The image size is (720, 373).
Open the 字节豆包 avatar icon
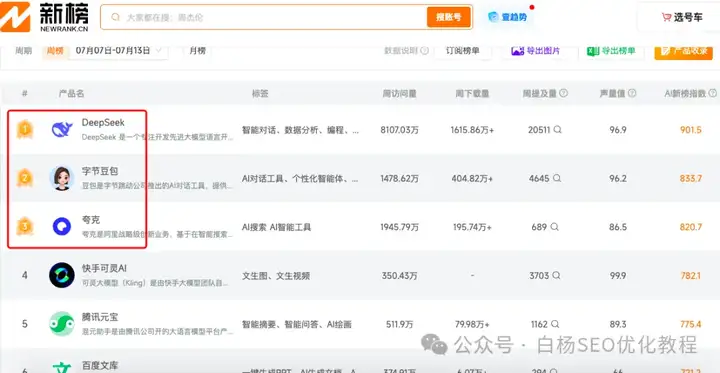click(x=62, y=178)
